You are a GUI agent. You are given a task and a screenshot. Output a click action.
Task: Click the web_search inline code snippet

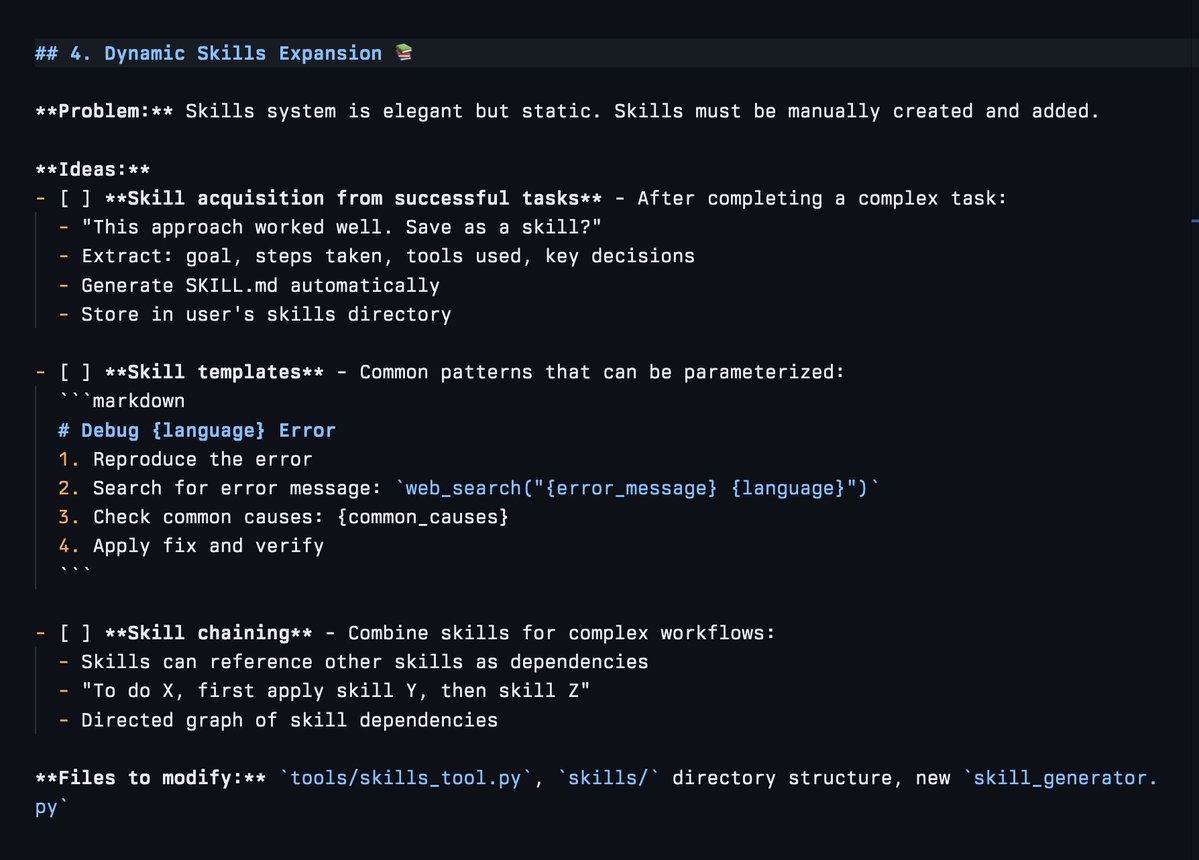pos(640,488)
